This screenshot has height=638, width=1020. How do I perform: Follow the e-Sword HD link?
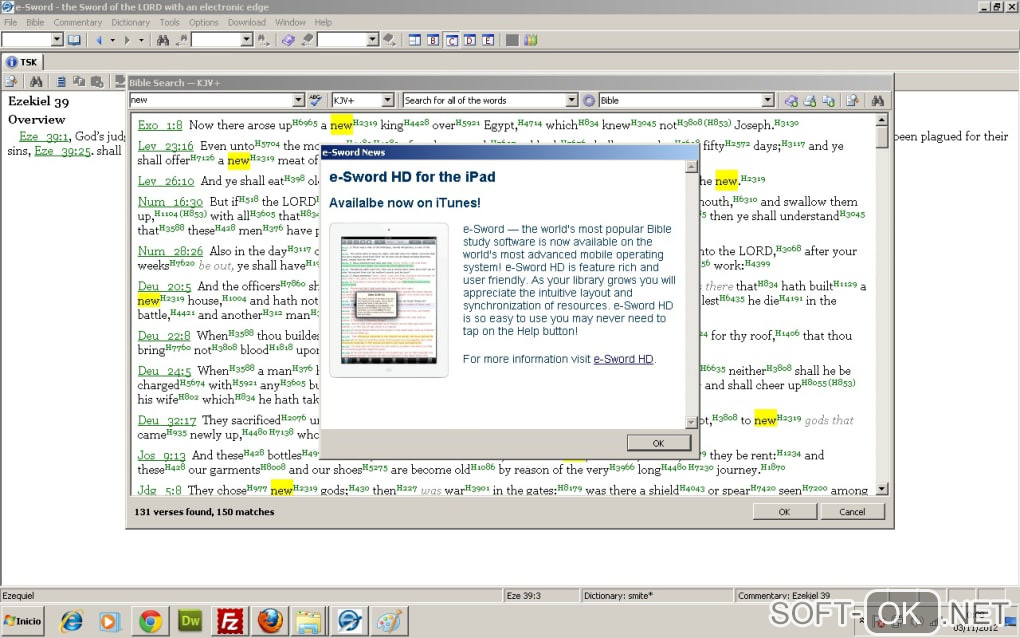coord(623,359)
